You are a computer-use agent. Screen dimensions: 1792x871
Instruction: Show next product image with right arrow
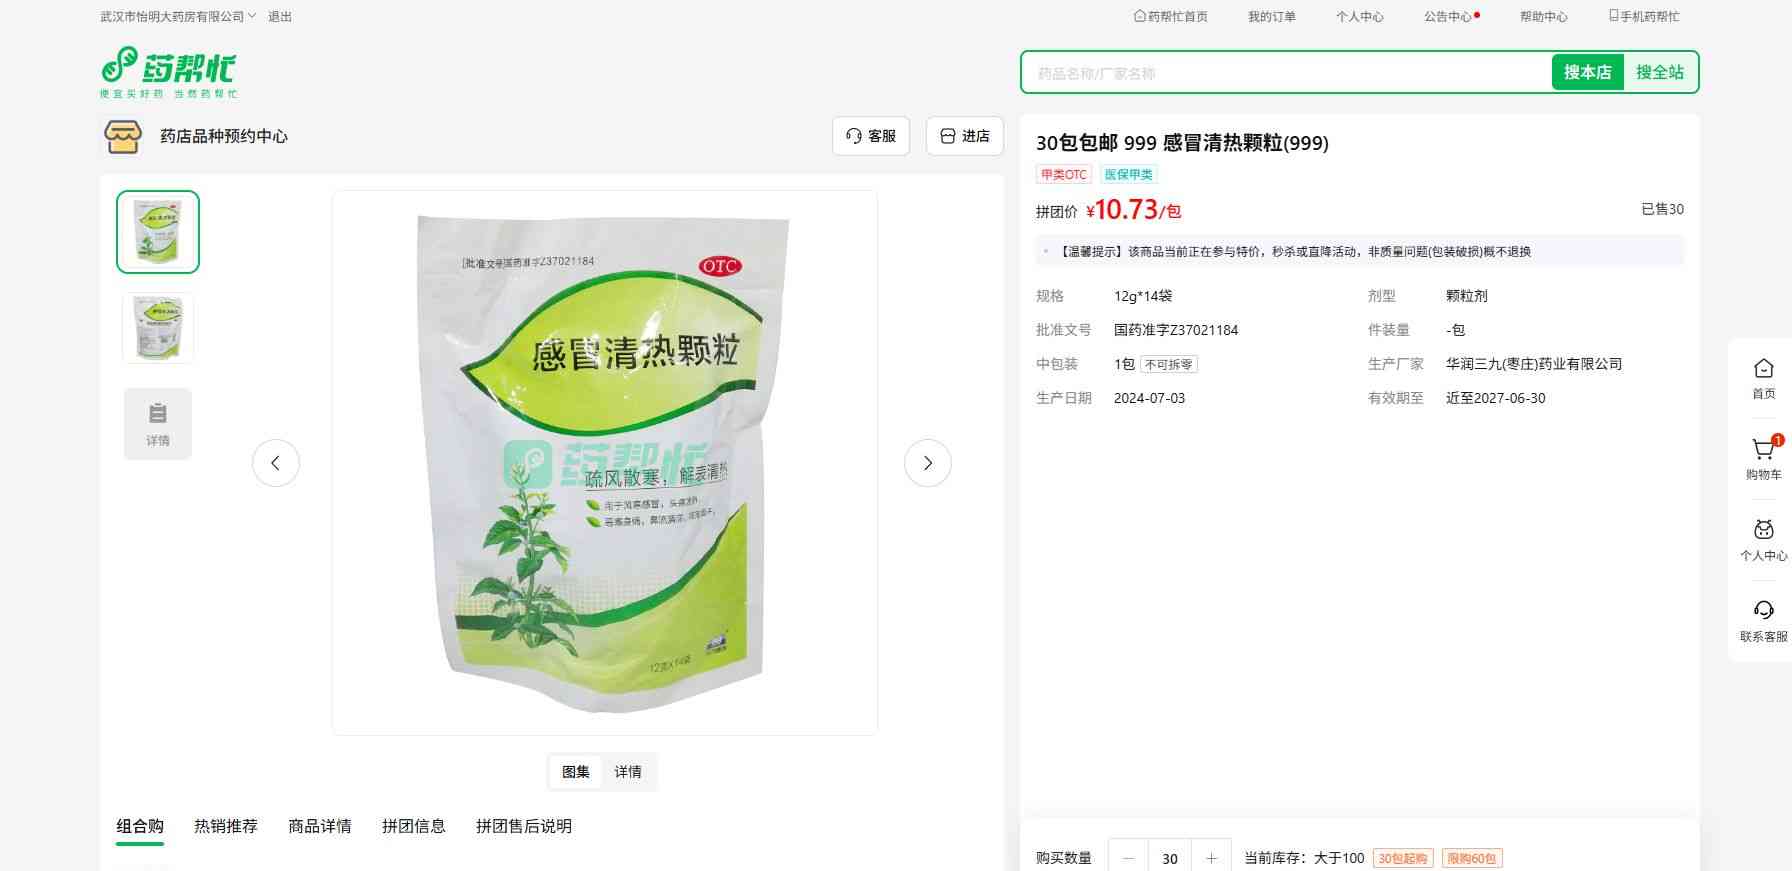(927, 463)
